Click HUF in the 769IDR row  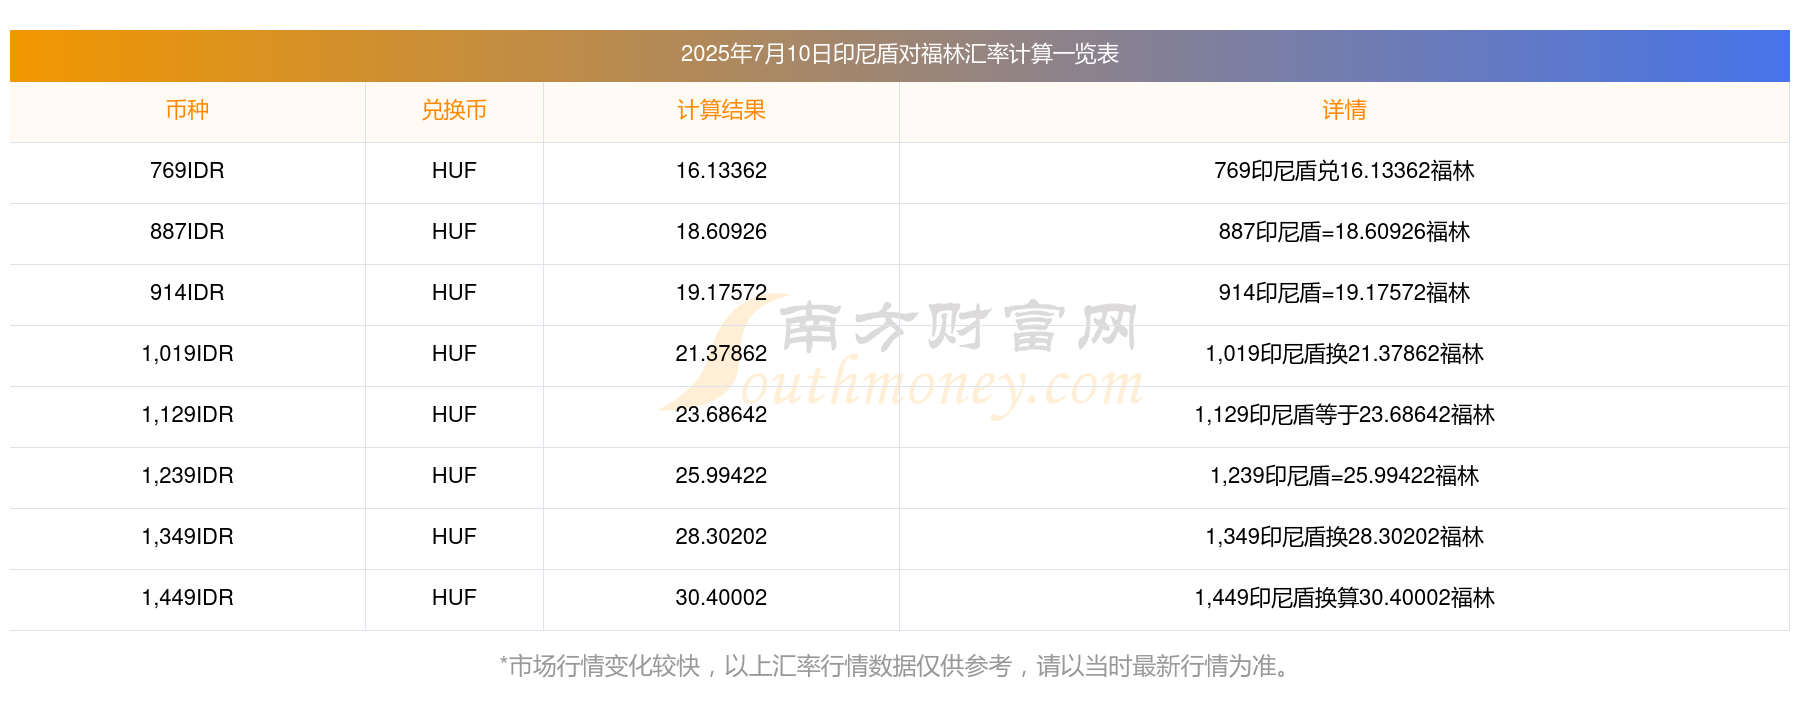pyautogui.click(x=454, y=171)
